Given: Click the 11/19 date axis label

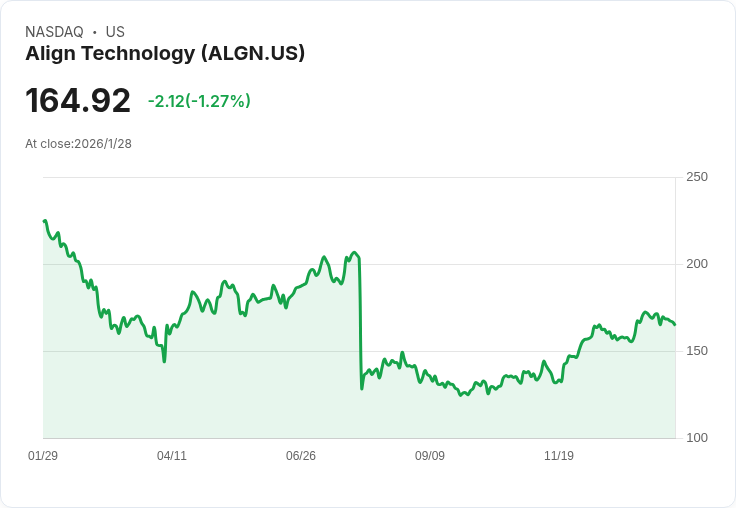Looking at the screenshot, I should tap(559, 455).
